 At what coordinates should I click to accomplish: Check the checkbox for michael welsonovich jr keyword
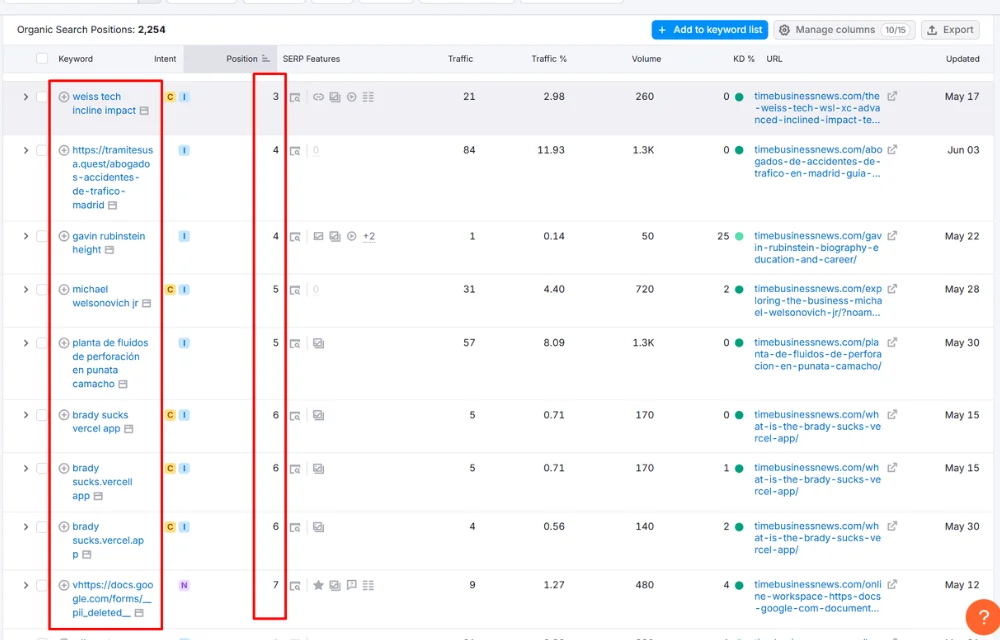point(44,289)
